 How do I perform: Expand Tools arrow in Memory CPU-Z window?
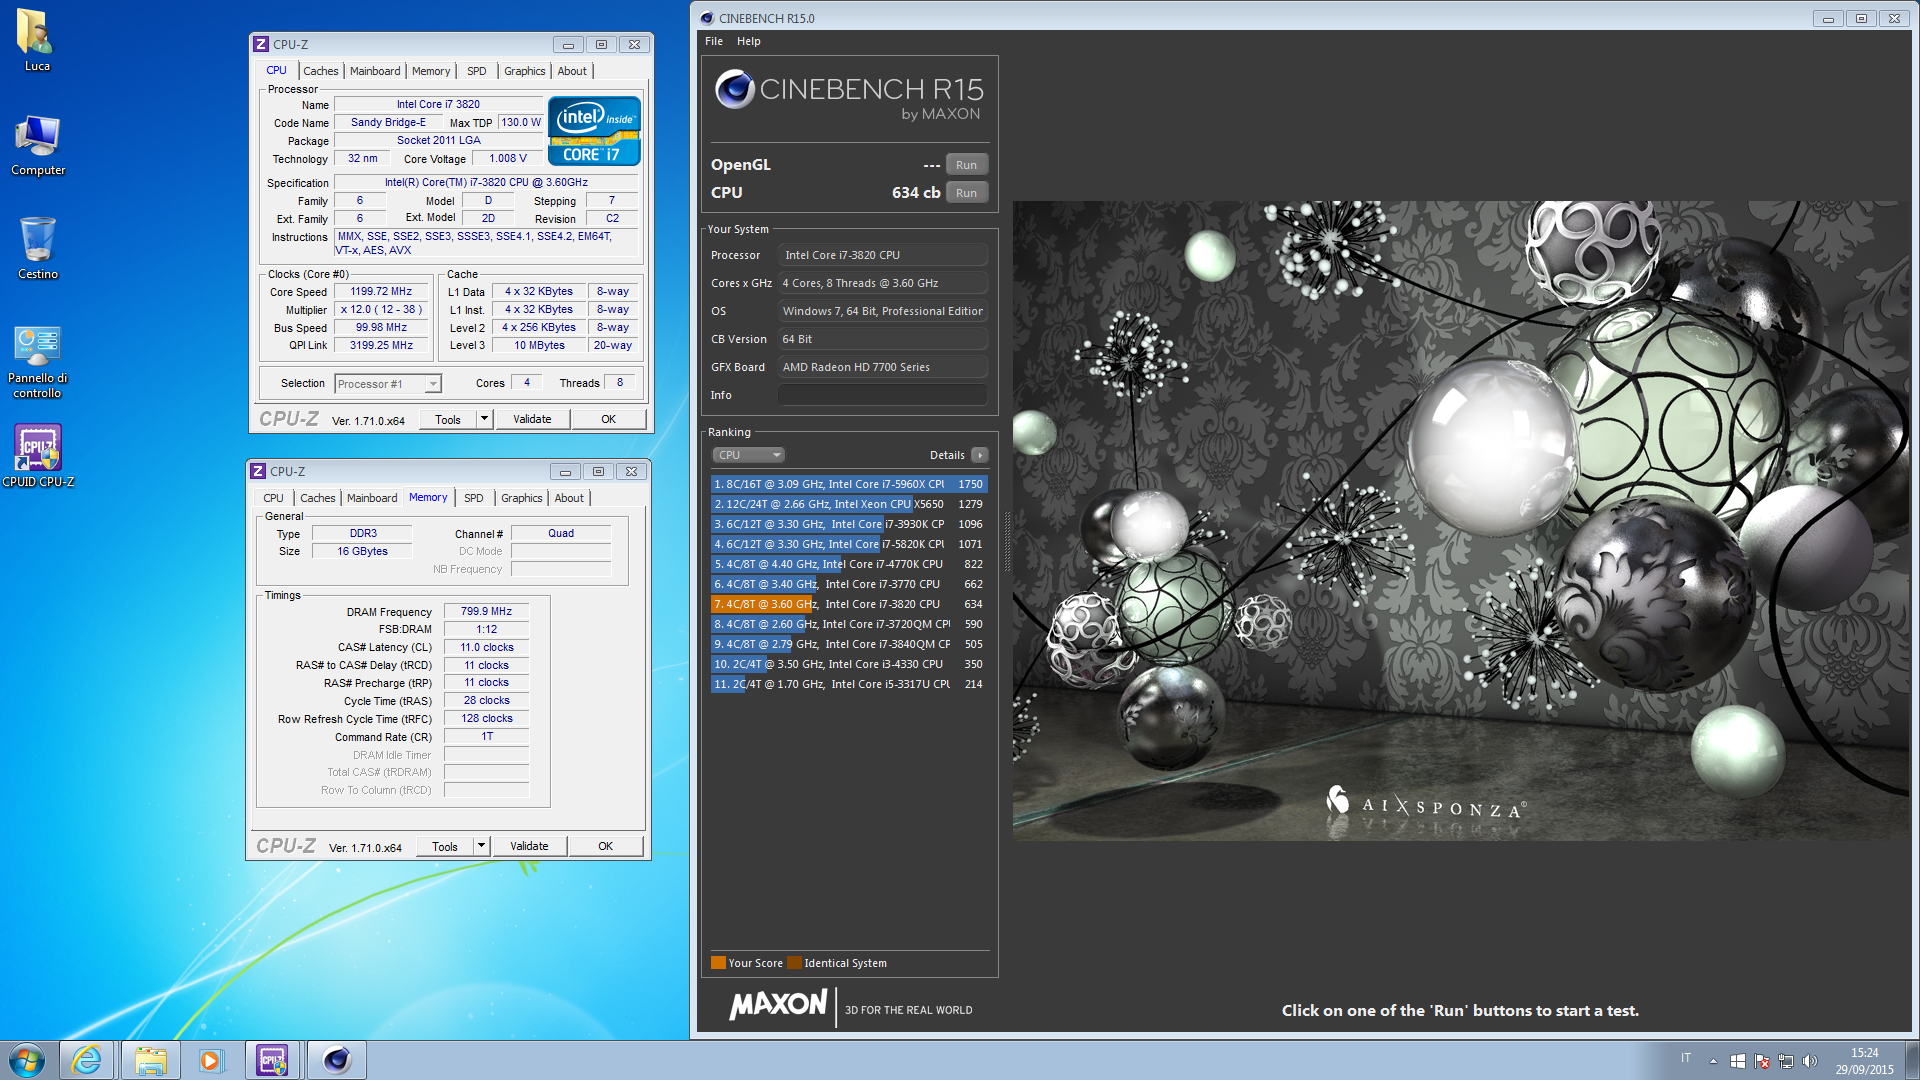point(482,846)
